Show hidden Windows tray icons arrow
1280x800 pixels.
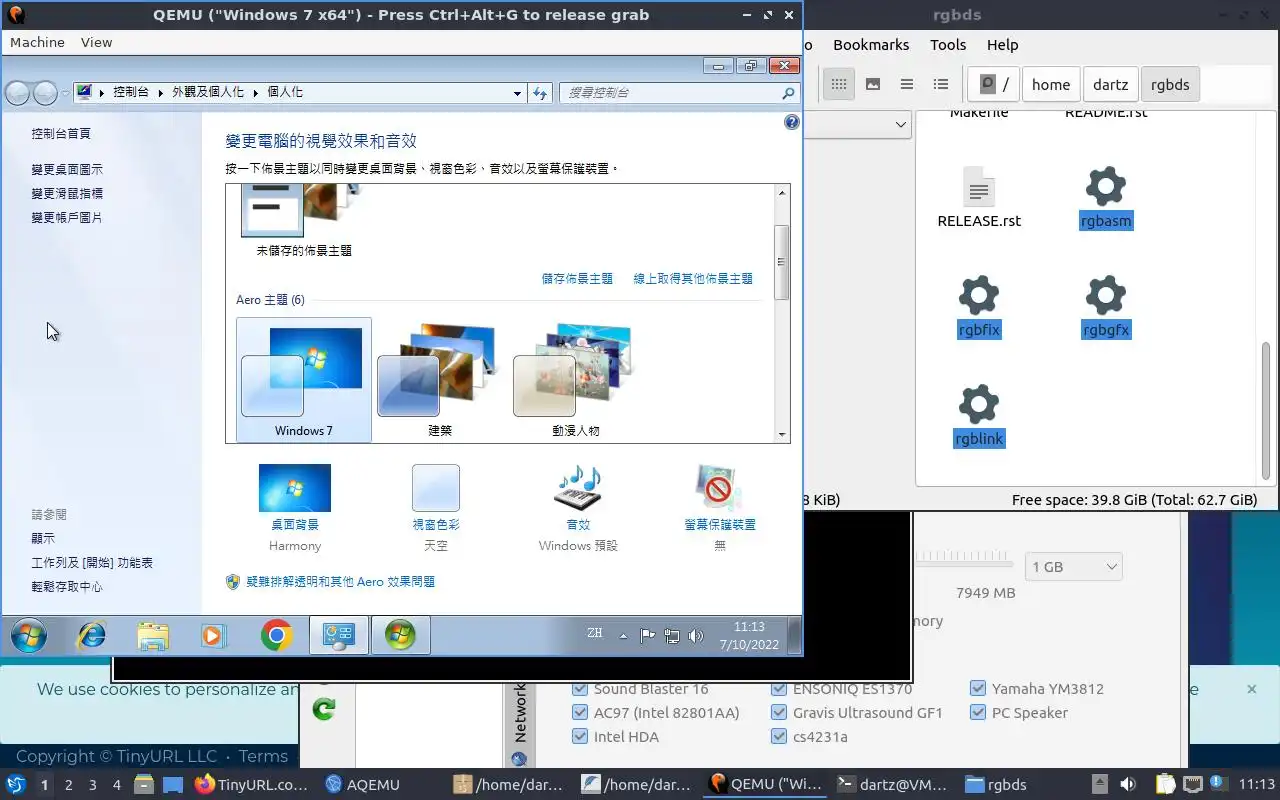(x=624, y=635)
